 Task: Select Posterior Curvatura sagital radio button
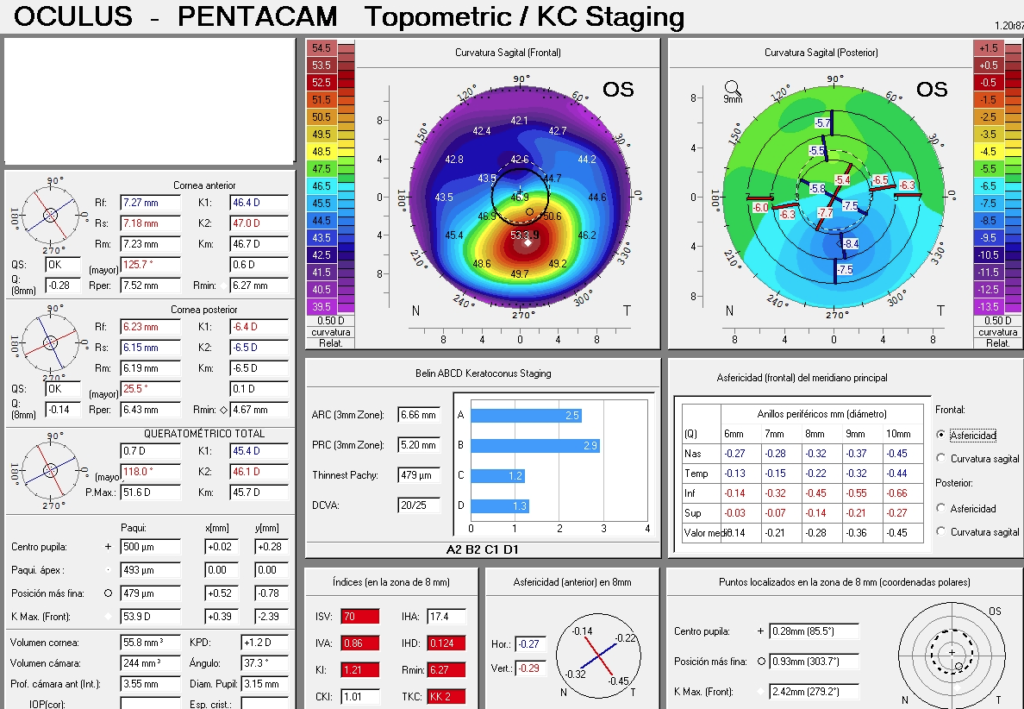click(941, 532)
